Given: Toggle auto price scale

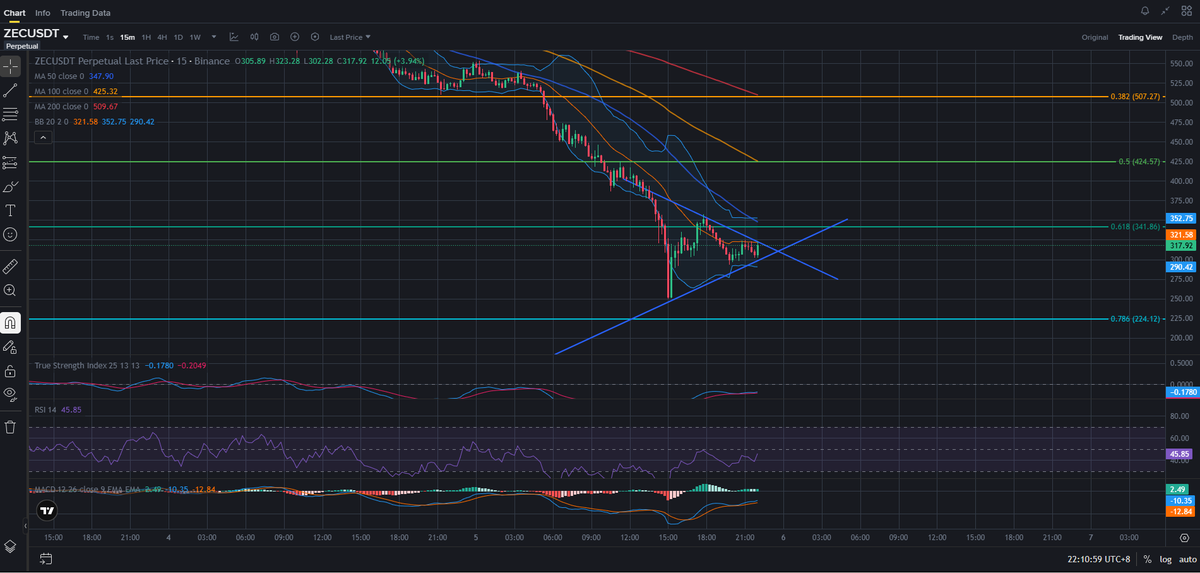Looking at the screenshot, I should 1187,558.
